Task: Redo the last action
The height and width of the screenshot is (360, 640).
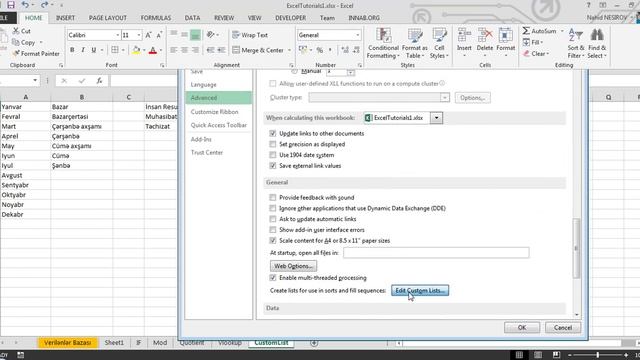Action: [x=44, y=5]
